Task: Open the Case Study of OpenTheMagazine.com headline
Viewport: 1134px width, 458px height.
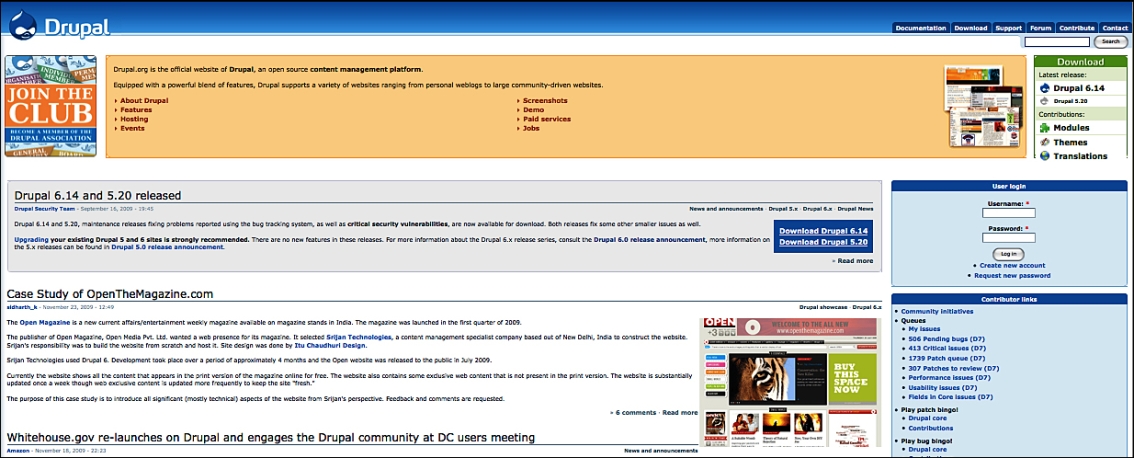Action: 110,294
